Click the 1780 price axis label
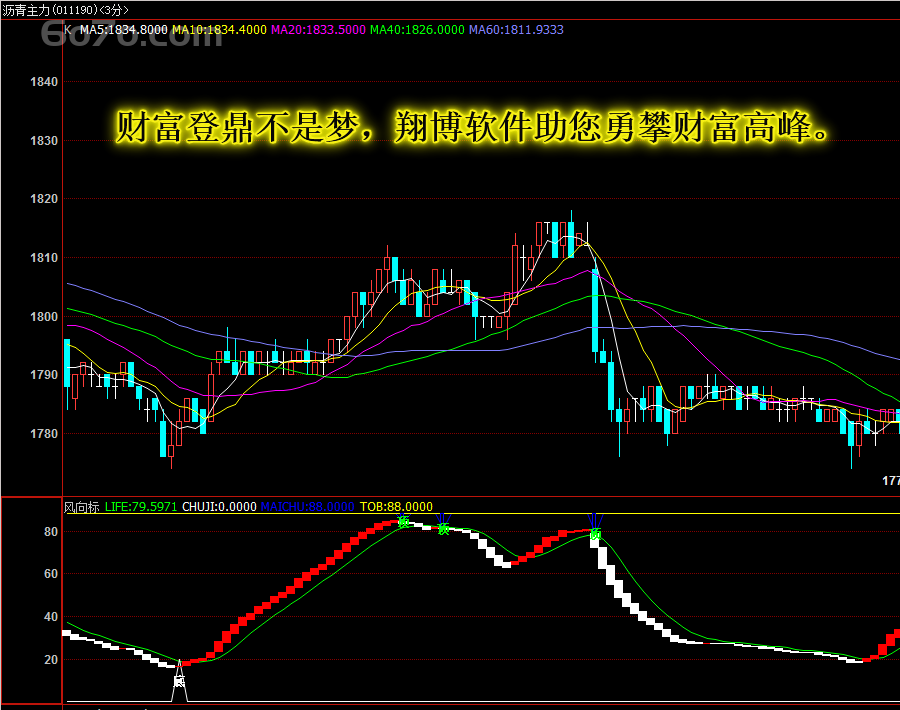The height and width of the screenshot is (710, 900). [44, 434]
